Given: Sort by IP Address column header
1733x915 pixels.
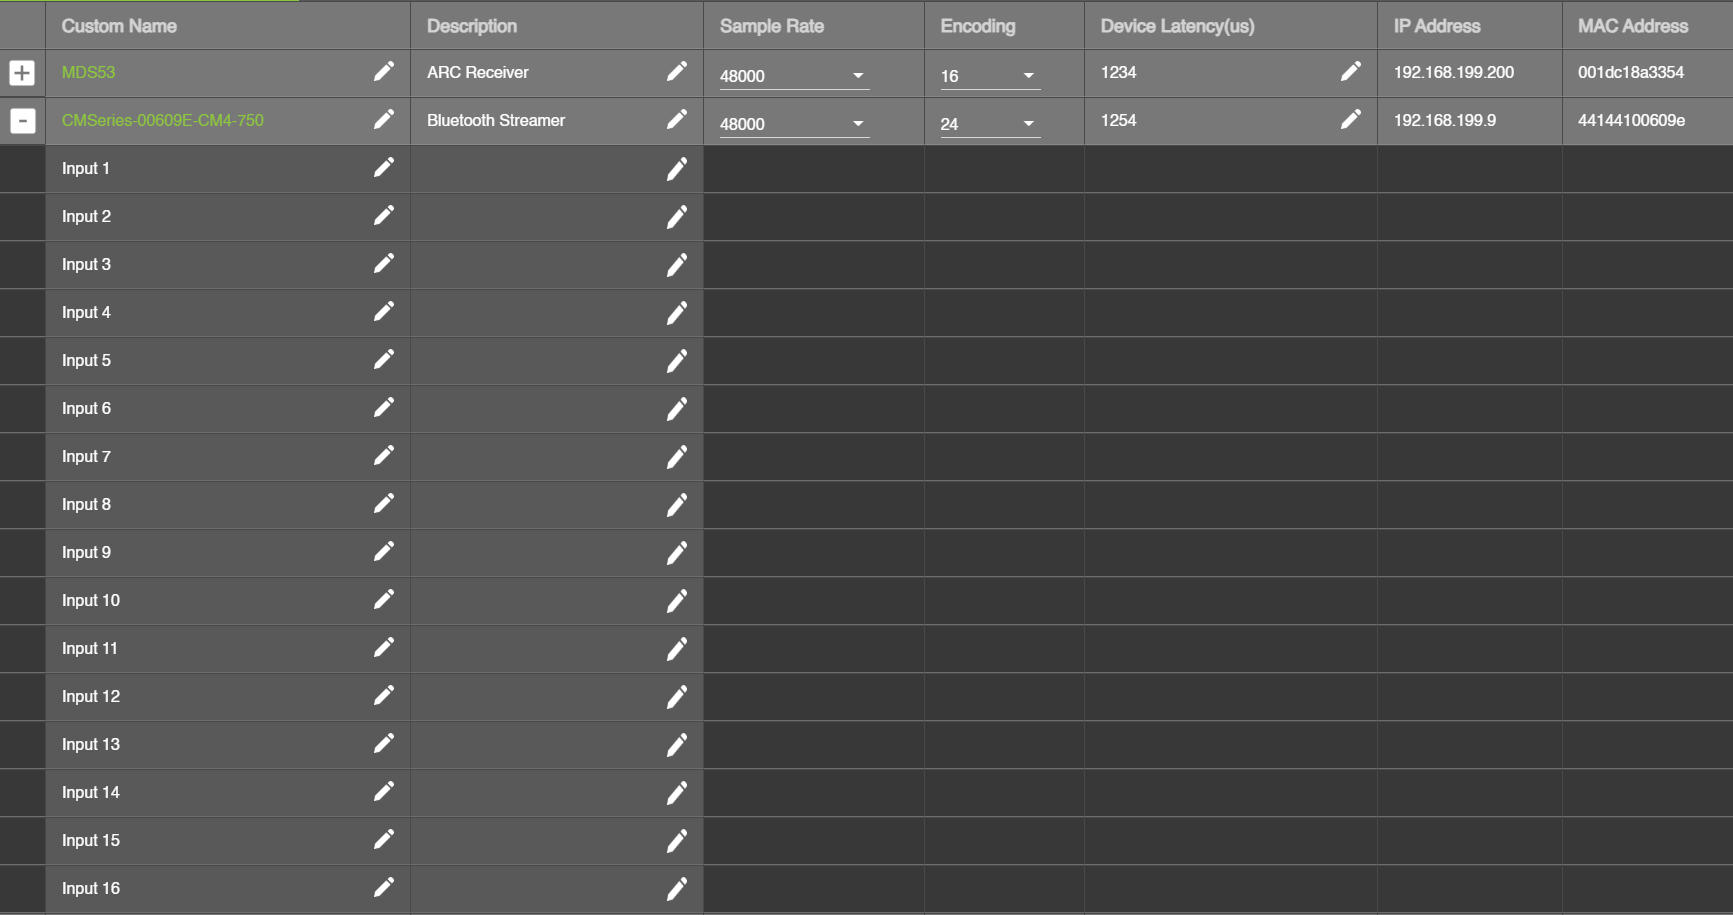Looking at the screenshot, I should (1437, 26).
